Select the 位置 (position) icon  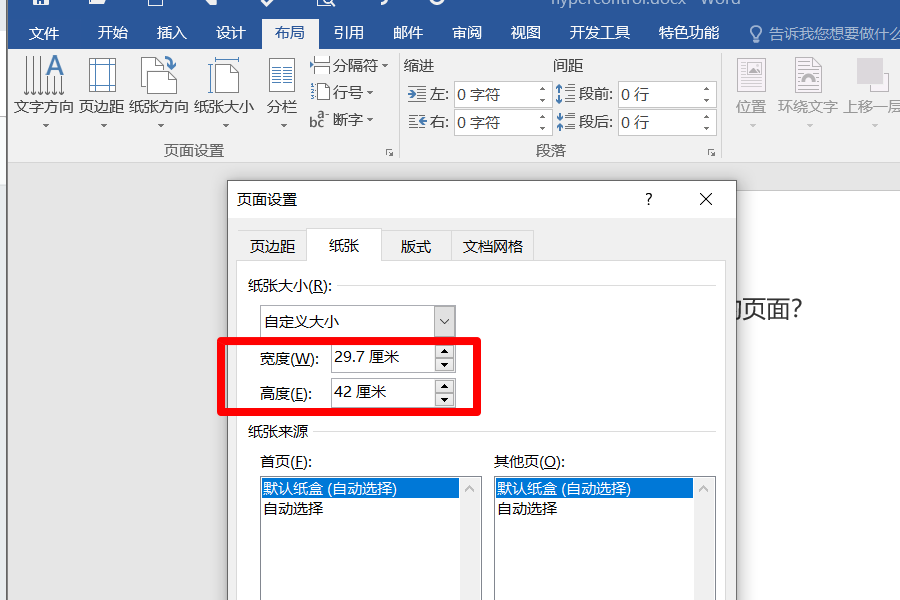(750, 90)
